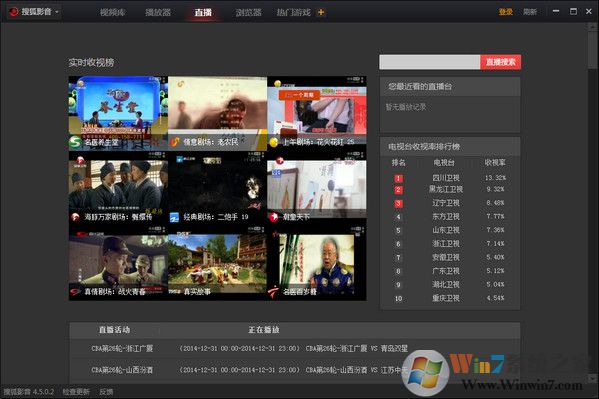Click the 直播活动 column header
The image size is (599, 399).
(x=114, y=330)
